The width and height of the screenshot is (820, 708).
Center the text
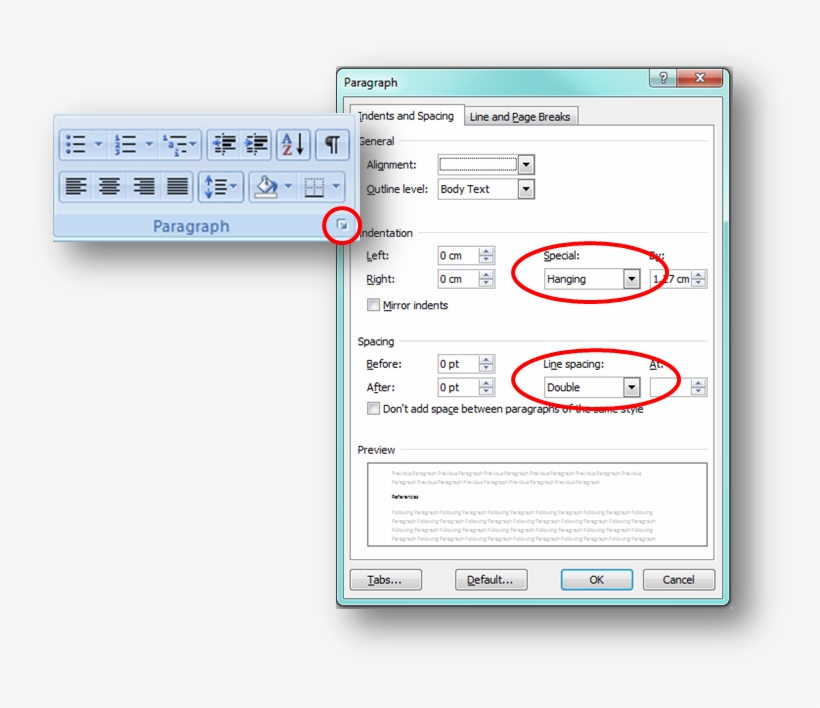pos(109,186)
